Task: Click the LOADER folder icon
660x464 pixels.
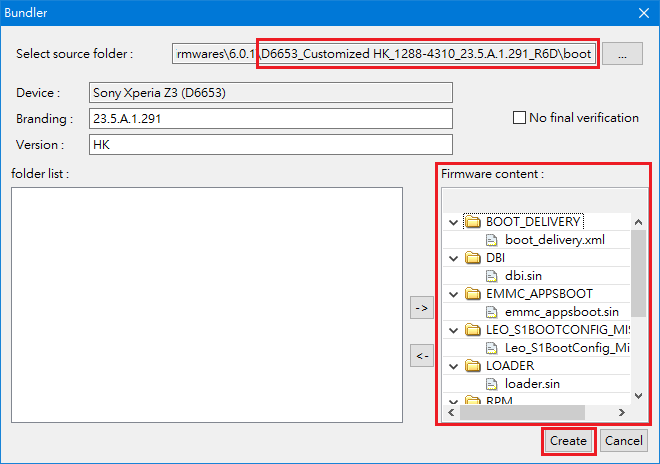Action: tap(473, 365)
